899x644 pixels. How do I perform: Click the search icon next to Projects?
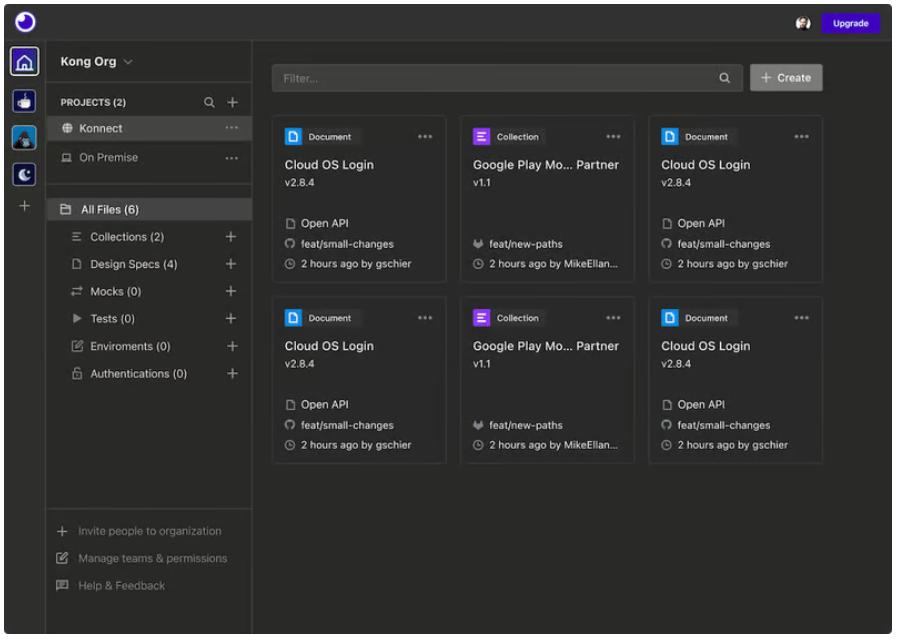[x=209, y=102]
